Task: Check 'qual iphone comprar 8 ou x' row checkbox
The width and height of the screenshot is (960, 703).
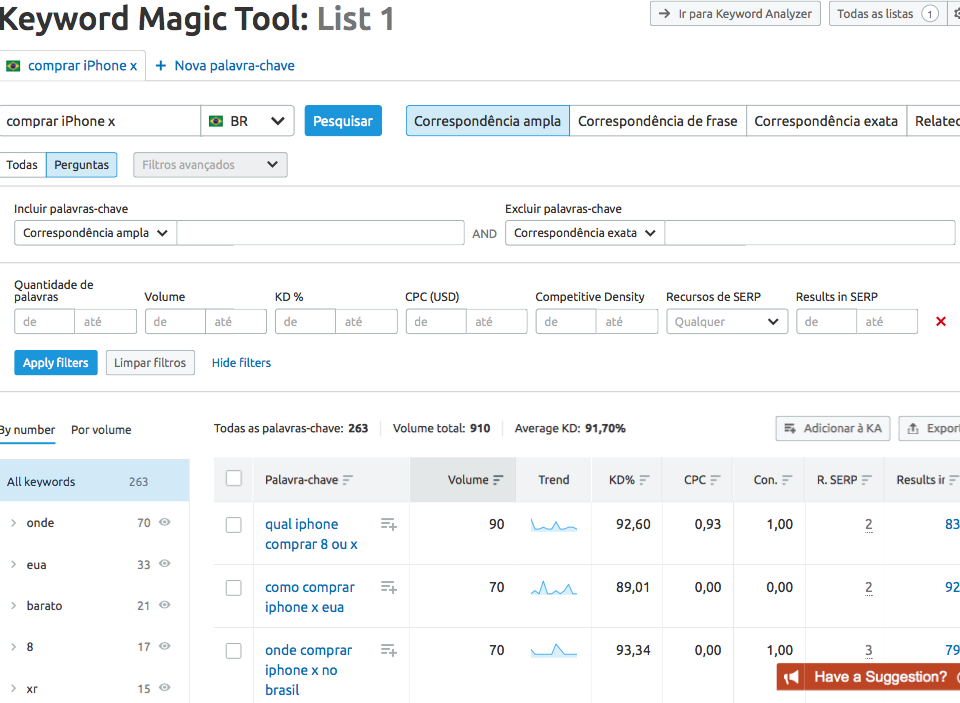Action: point(234,525)
